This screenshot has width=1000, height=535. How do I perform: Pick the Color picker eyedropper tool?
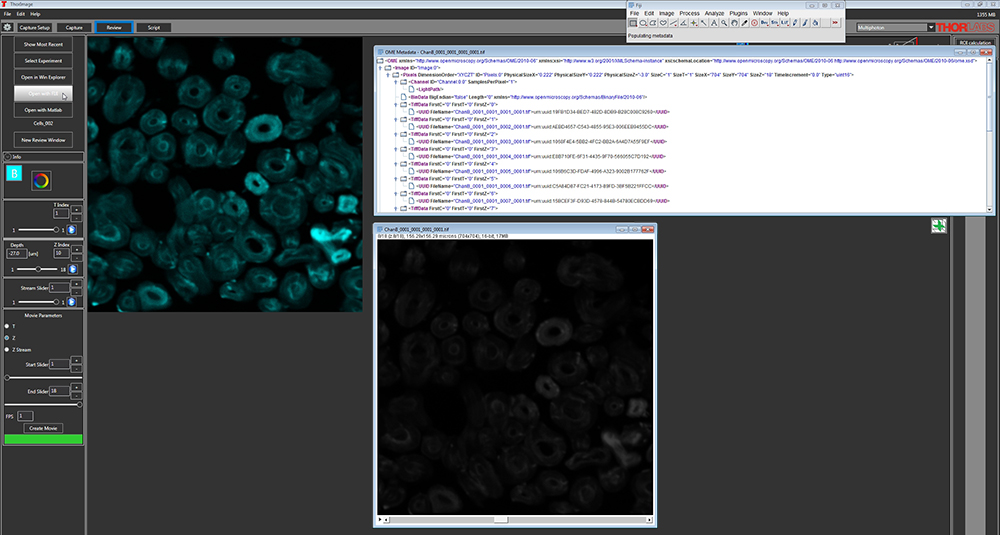tap(746, 22)
